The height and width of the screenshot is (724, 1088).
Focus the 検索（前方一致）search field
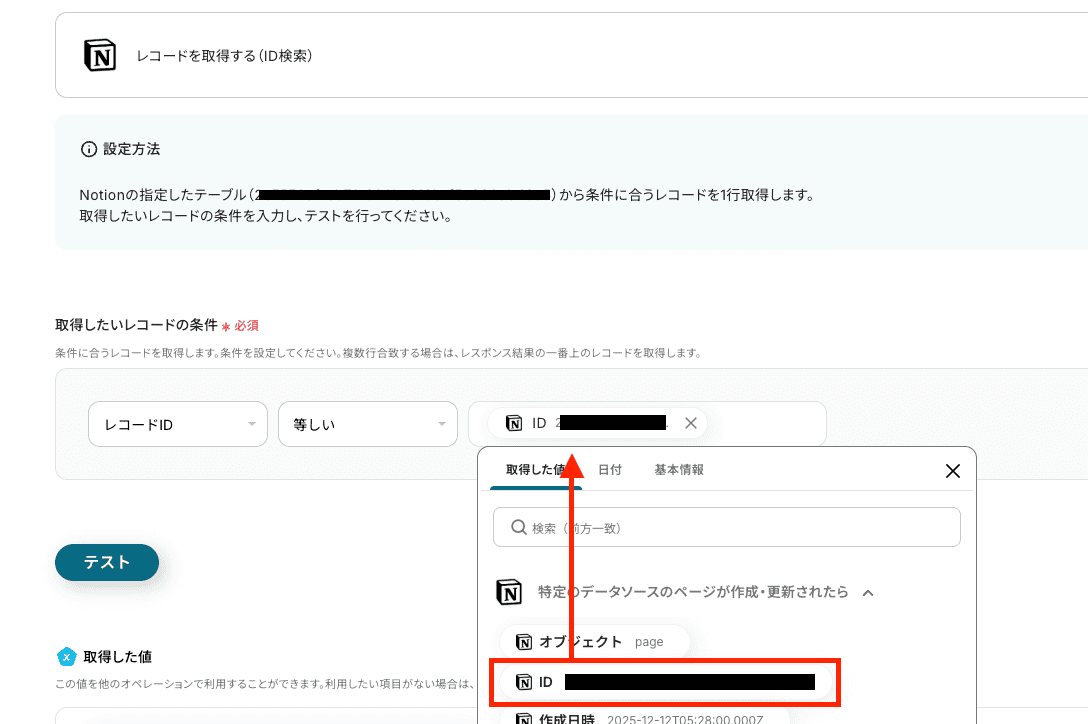coord(726,528)
